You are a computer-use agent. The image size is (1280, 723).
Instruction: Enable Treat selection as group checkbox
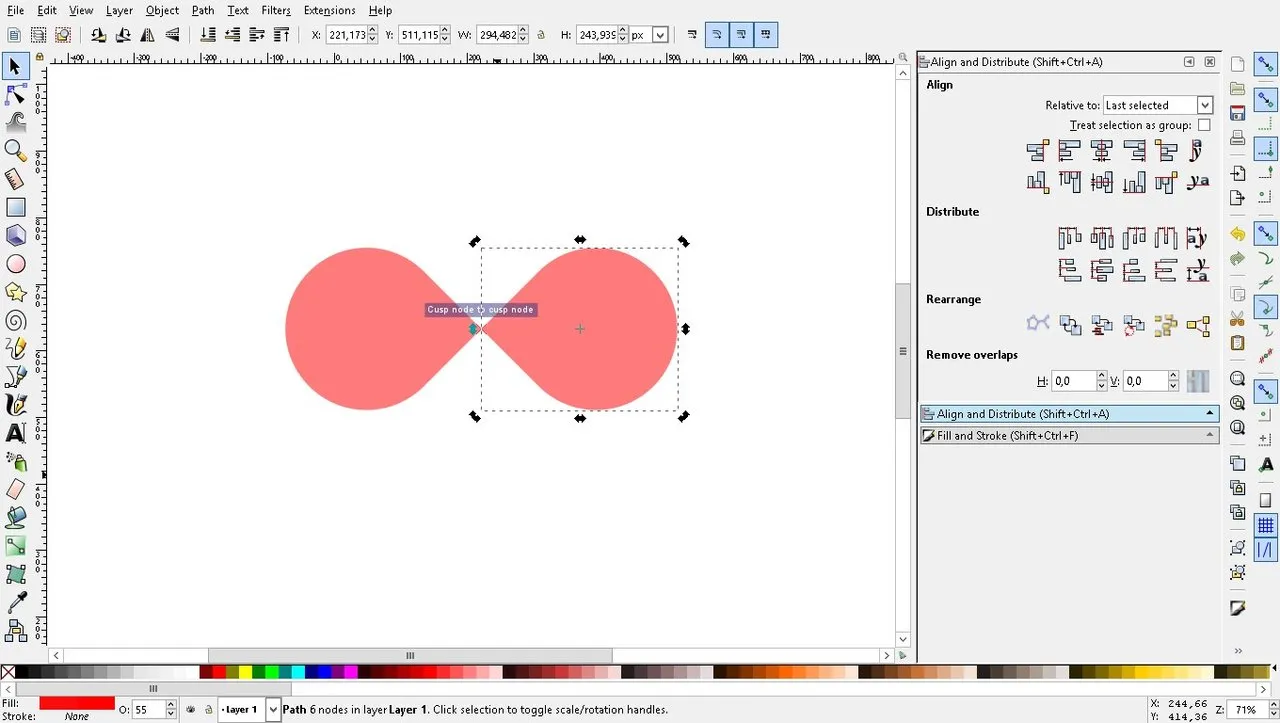tap(1204, 125)
